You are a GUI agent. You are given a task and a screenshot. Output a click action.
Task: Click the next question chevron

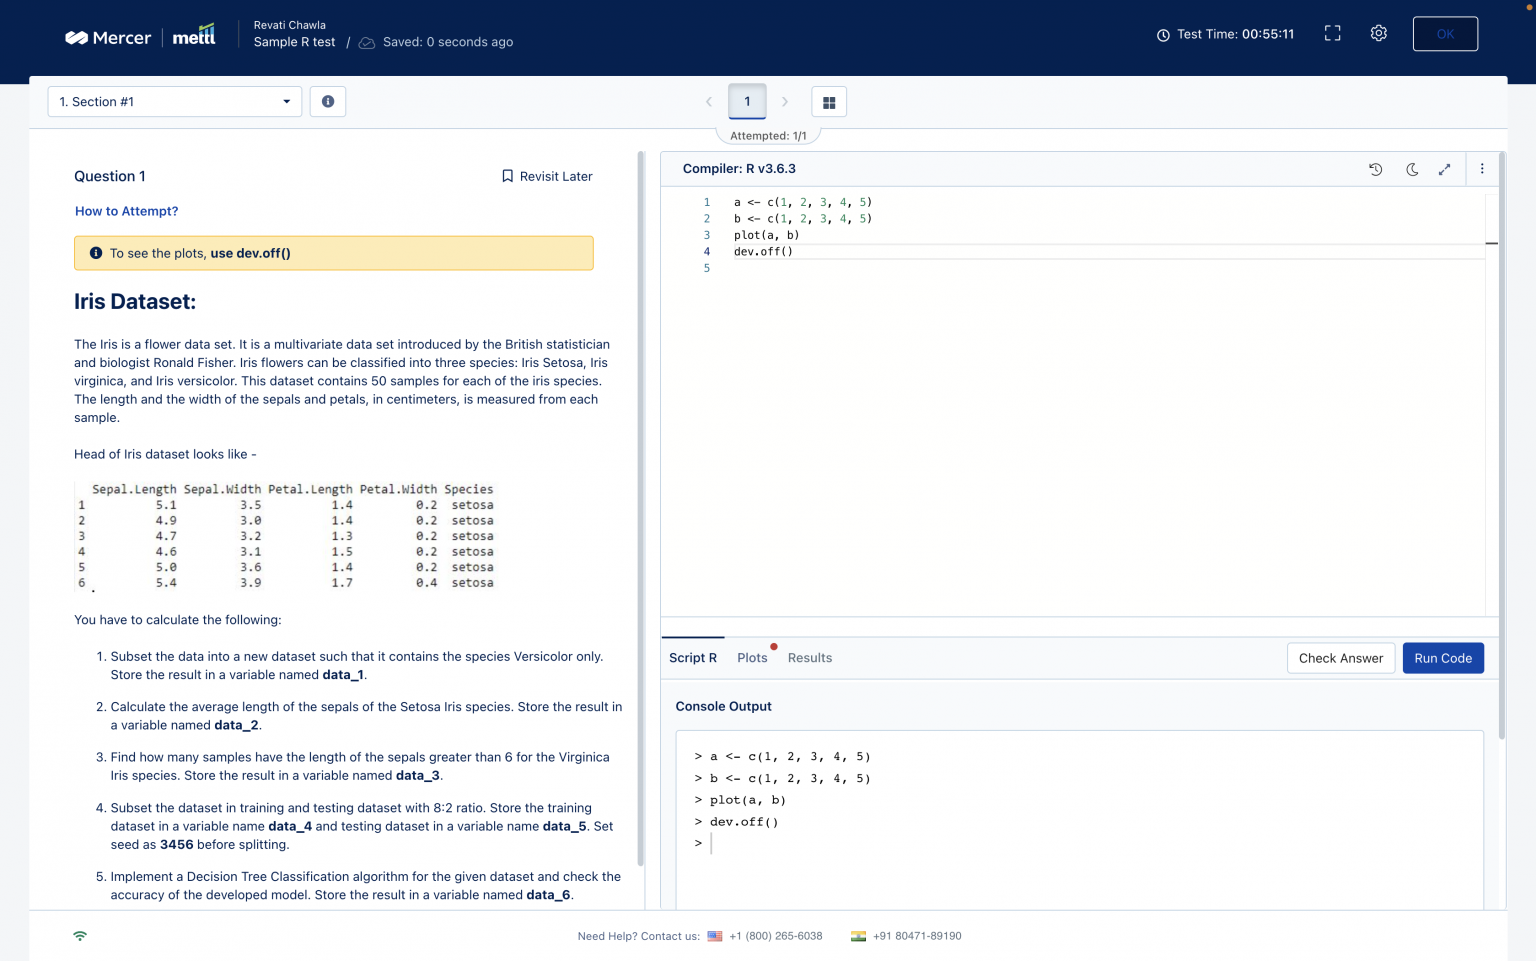point(785,101)
